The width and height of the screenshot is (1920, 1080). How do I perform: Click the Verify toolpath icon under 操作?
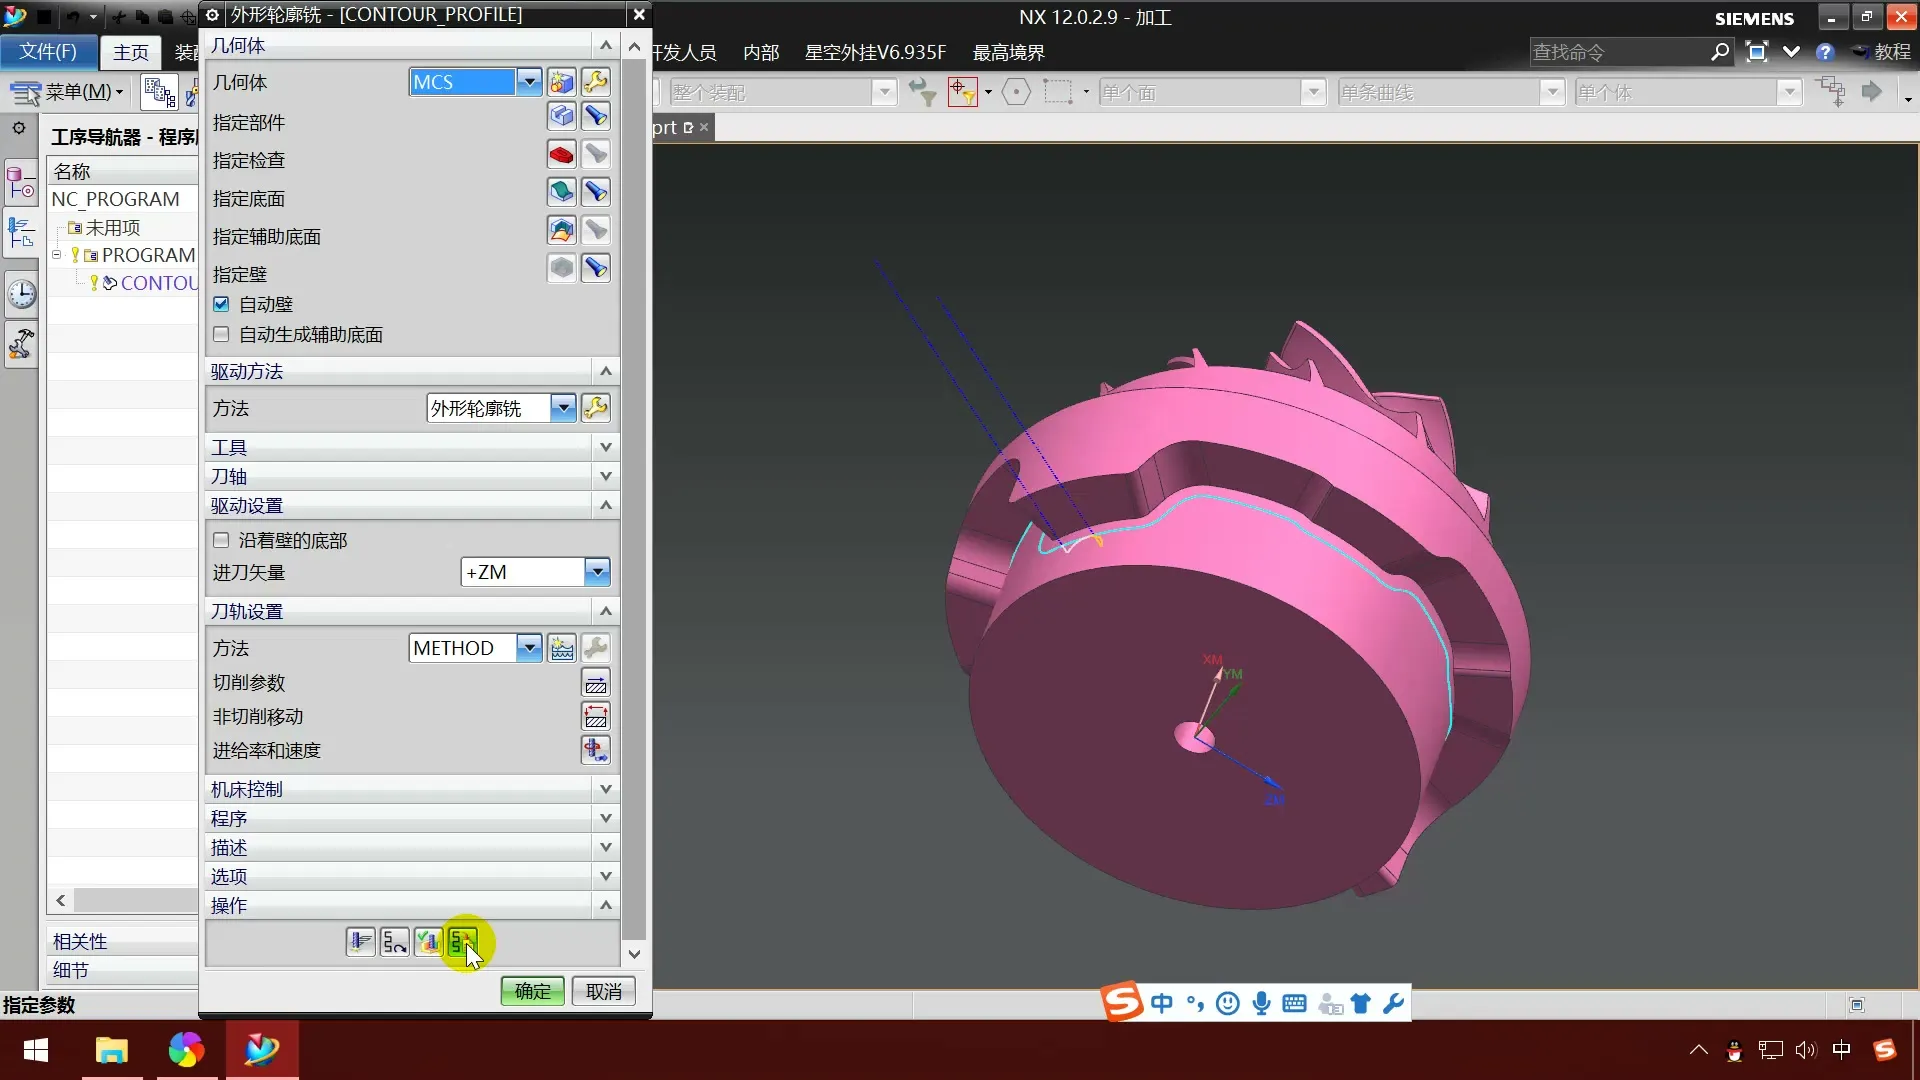[428, 942]
